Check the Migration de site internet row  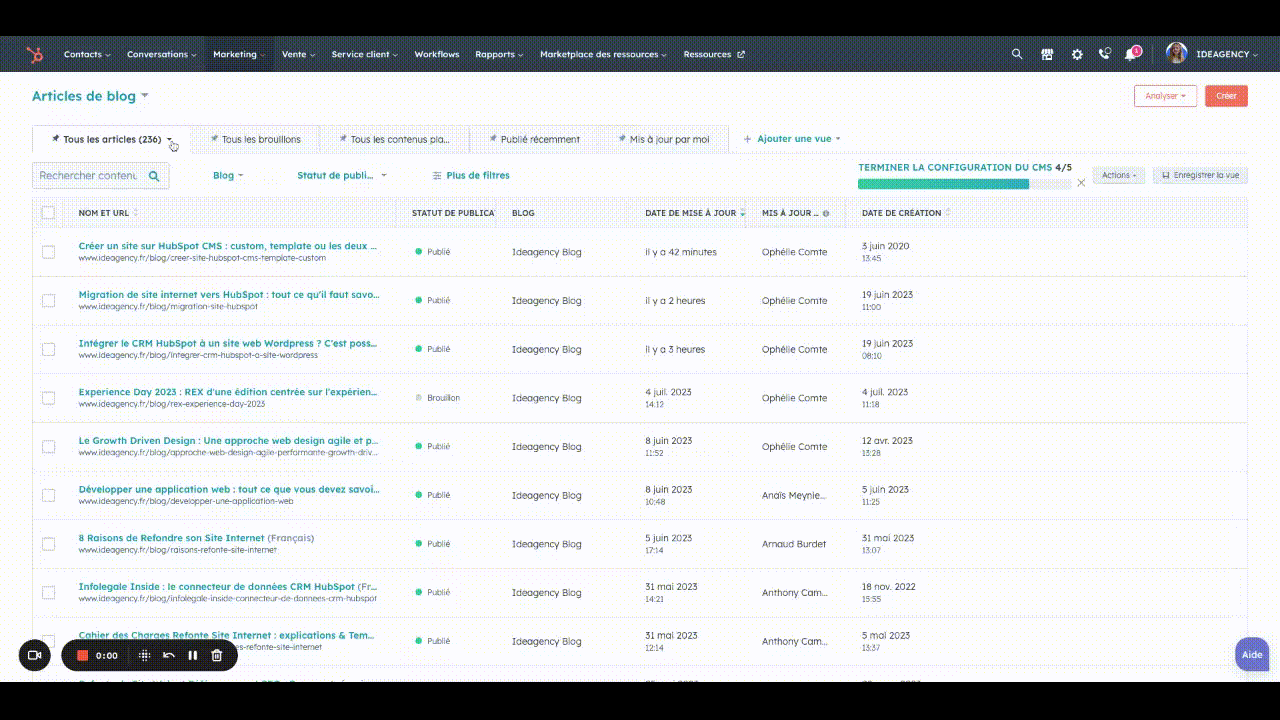tap(48, 300)
